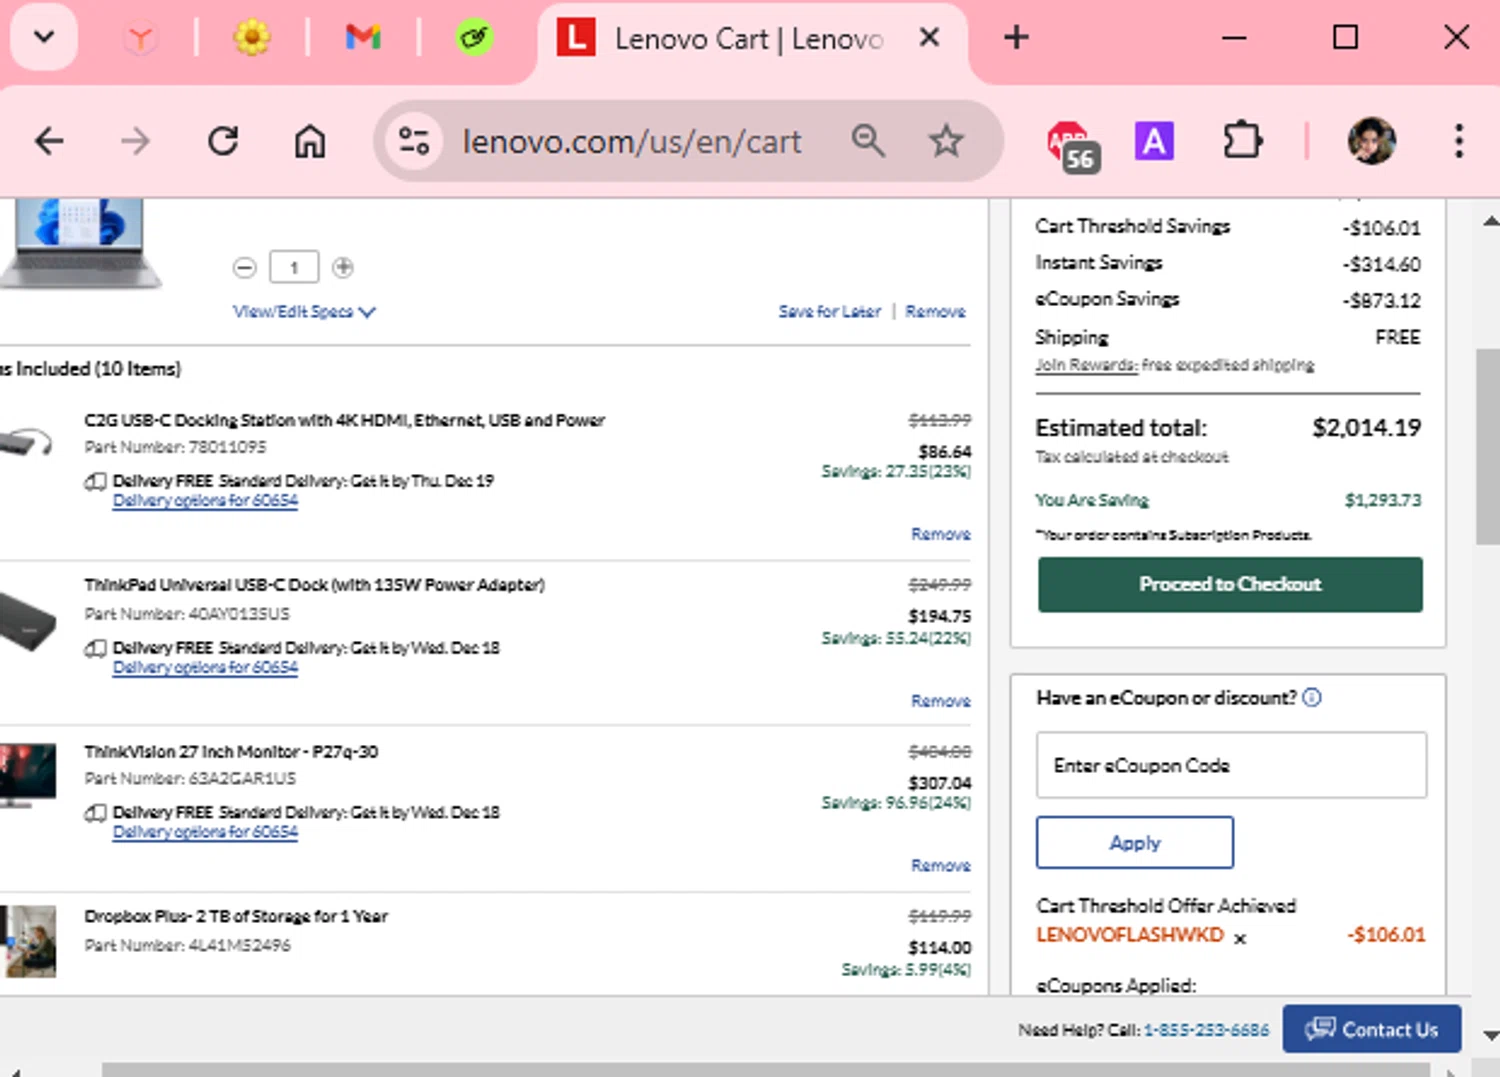Reload the current page
1500x1077 pixels.
222,141
